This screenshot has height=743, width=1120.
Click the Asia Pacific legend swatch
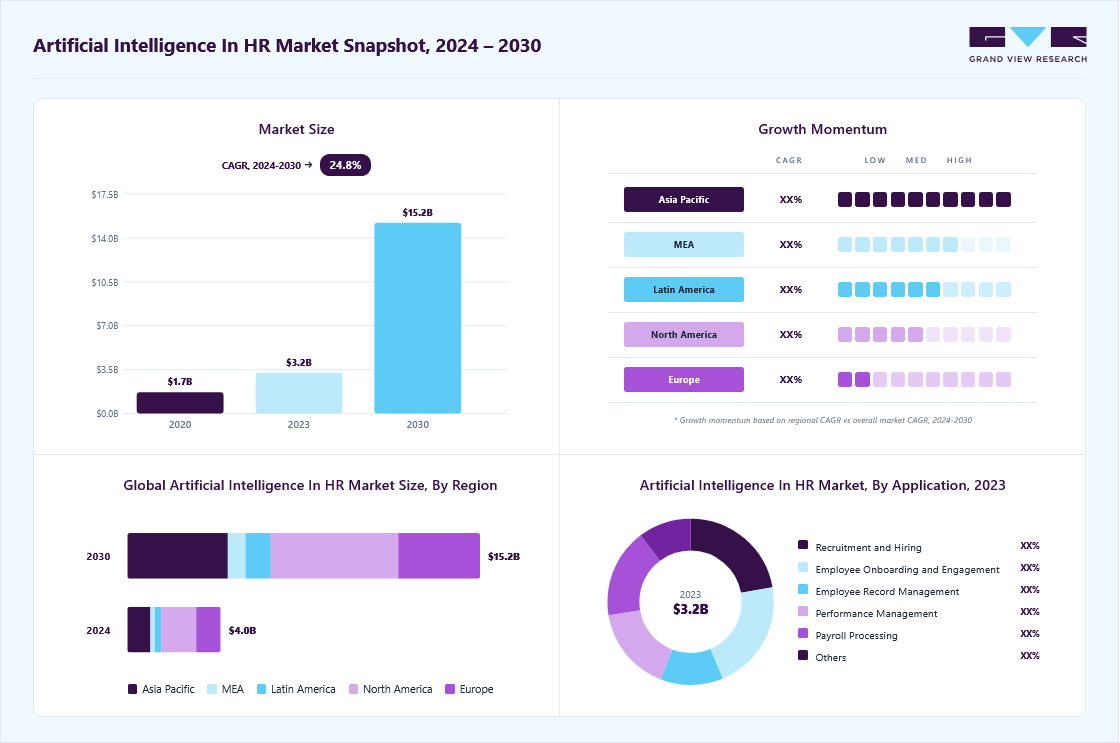click(x=132, y=689)
